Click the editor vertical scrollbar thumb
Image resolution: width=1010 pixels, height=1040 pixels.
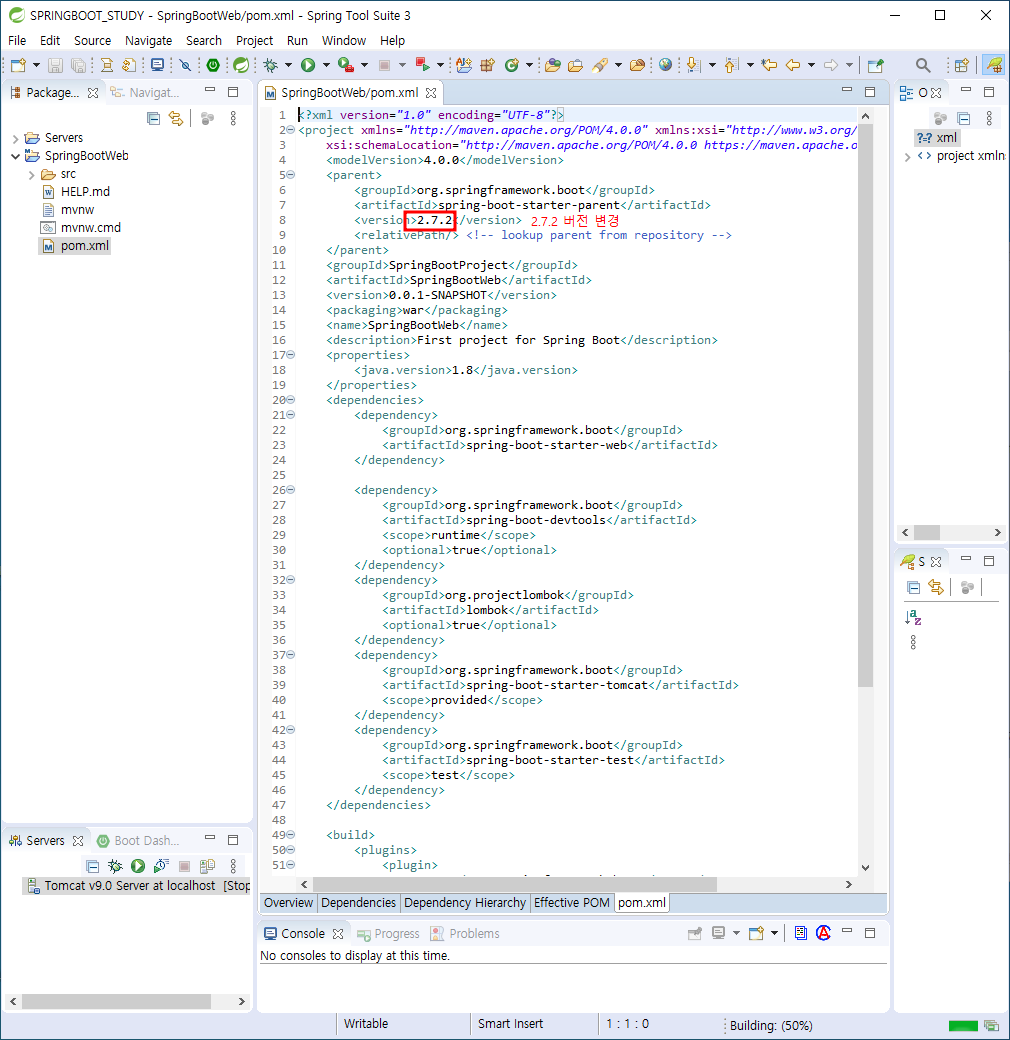coord(865,406)
